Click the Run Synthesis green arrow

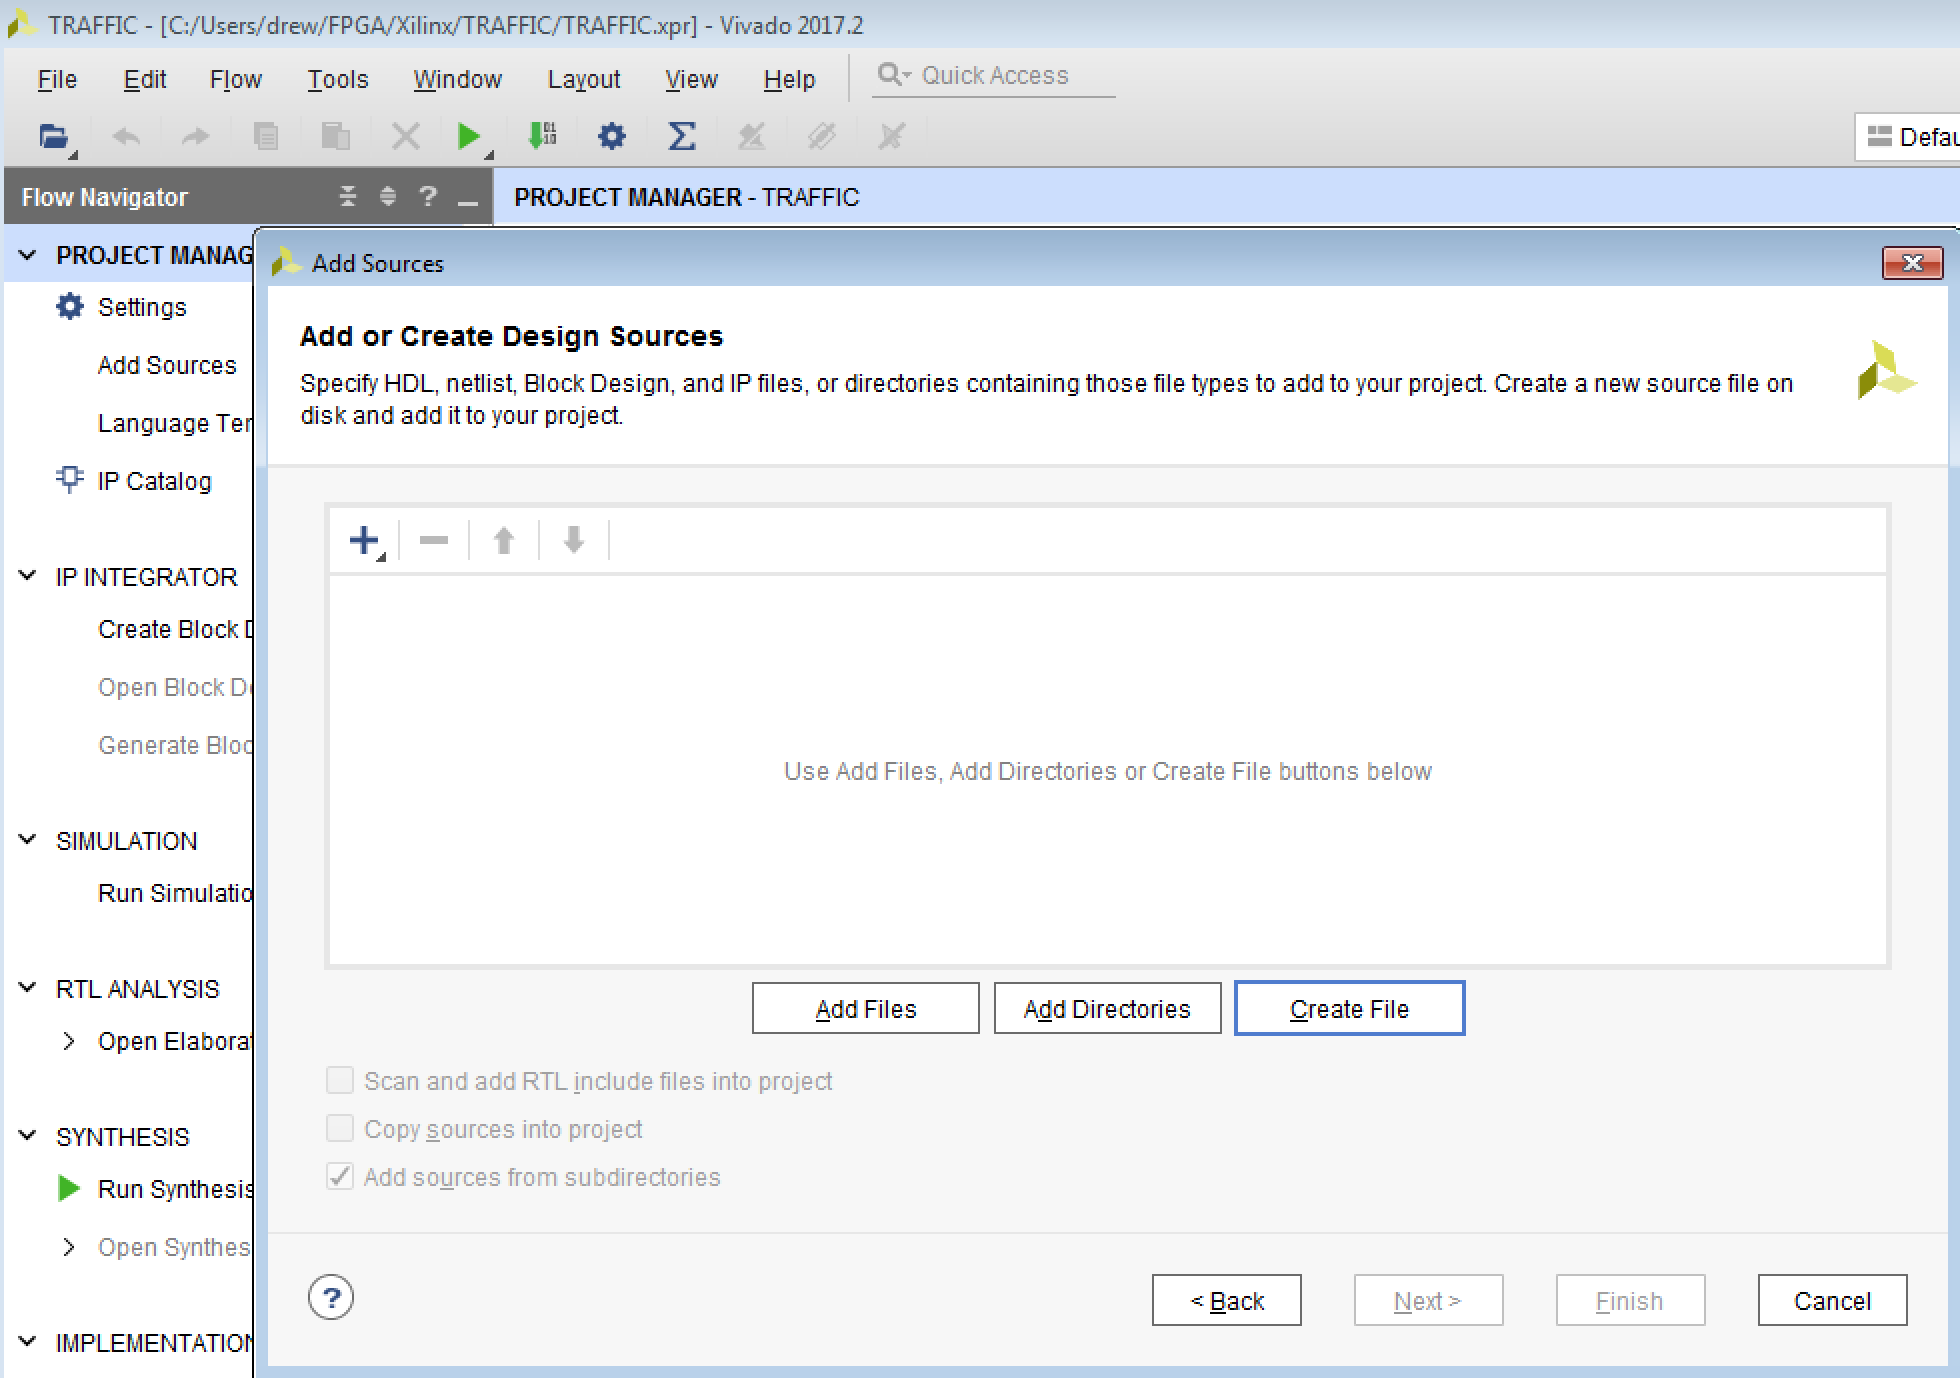(x=69, y=1188)
